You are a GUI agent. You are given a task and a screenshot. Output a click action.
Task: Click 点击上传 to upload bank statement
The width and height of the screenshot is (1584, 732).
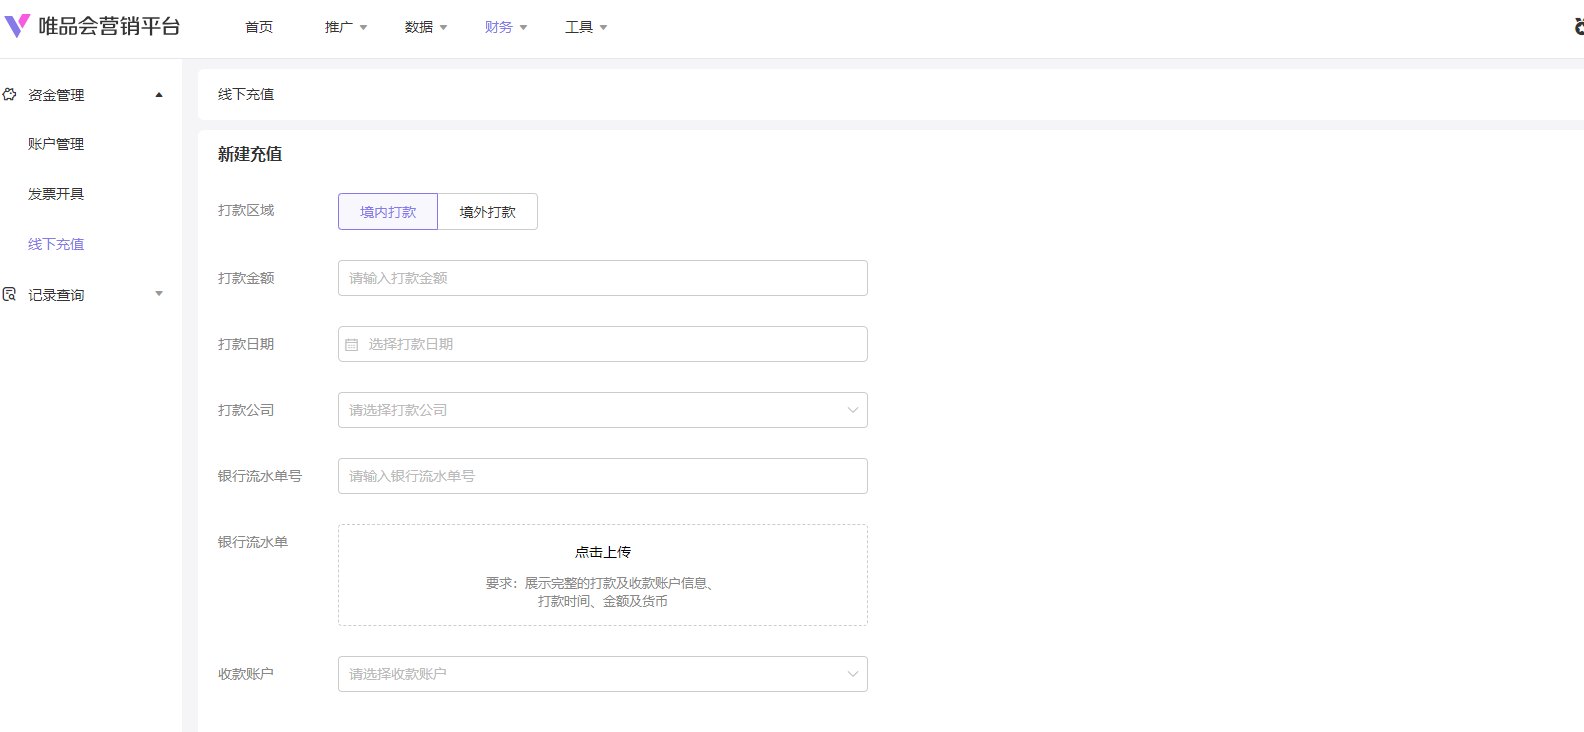(x=602, y=552)
